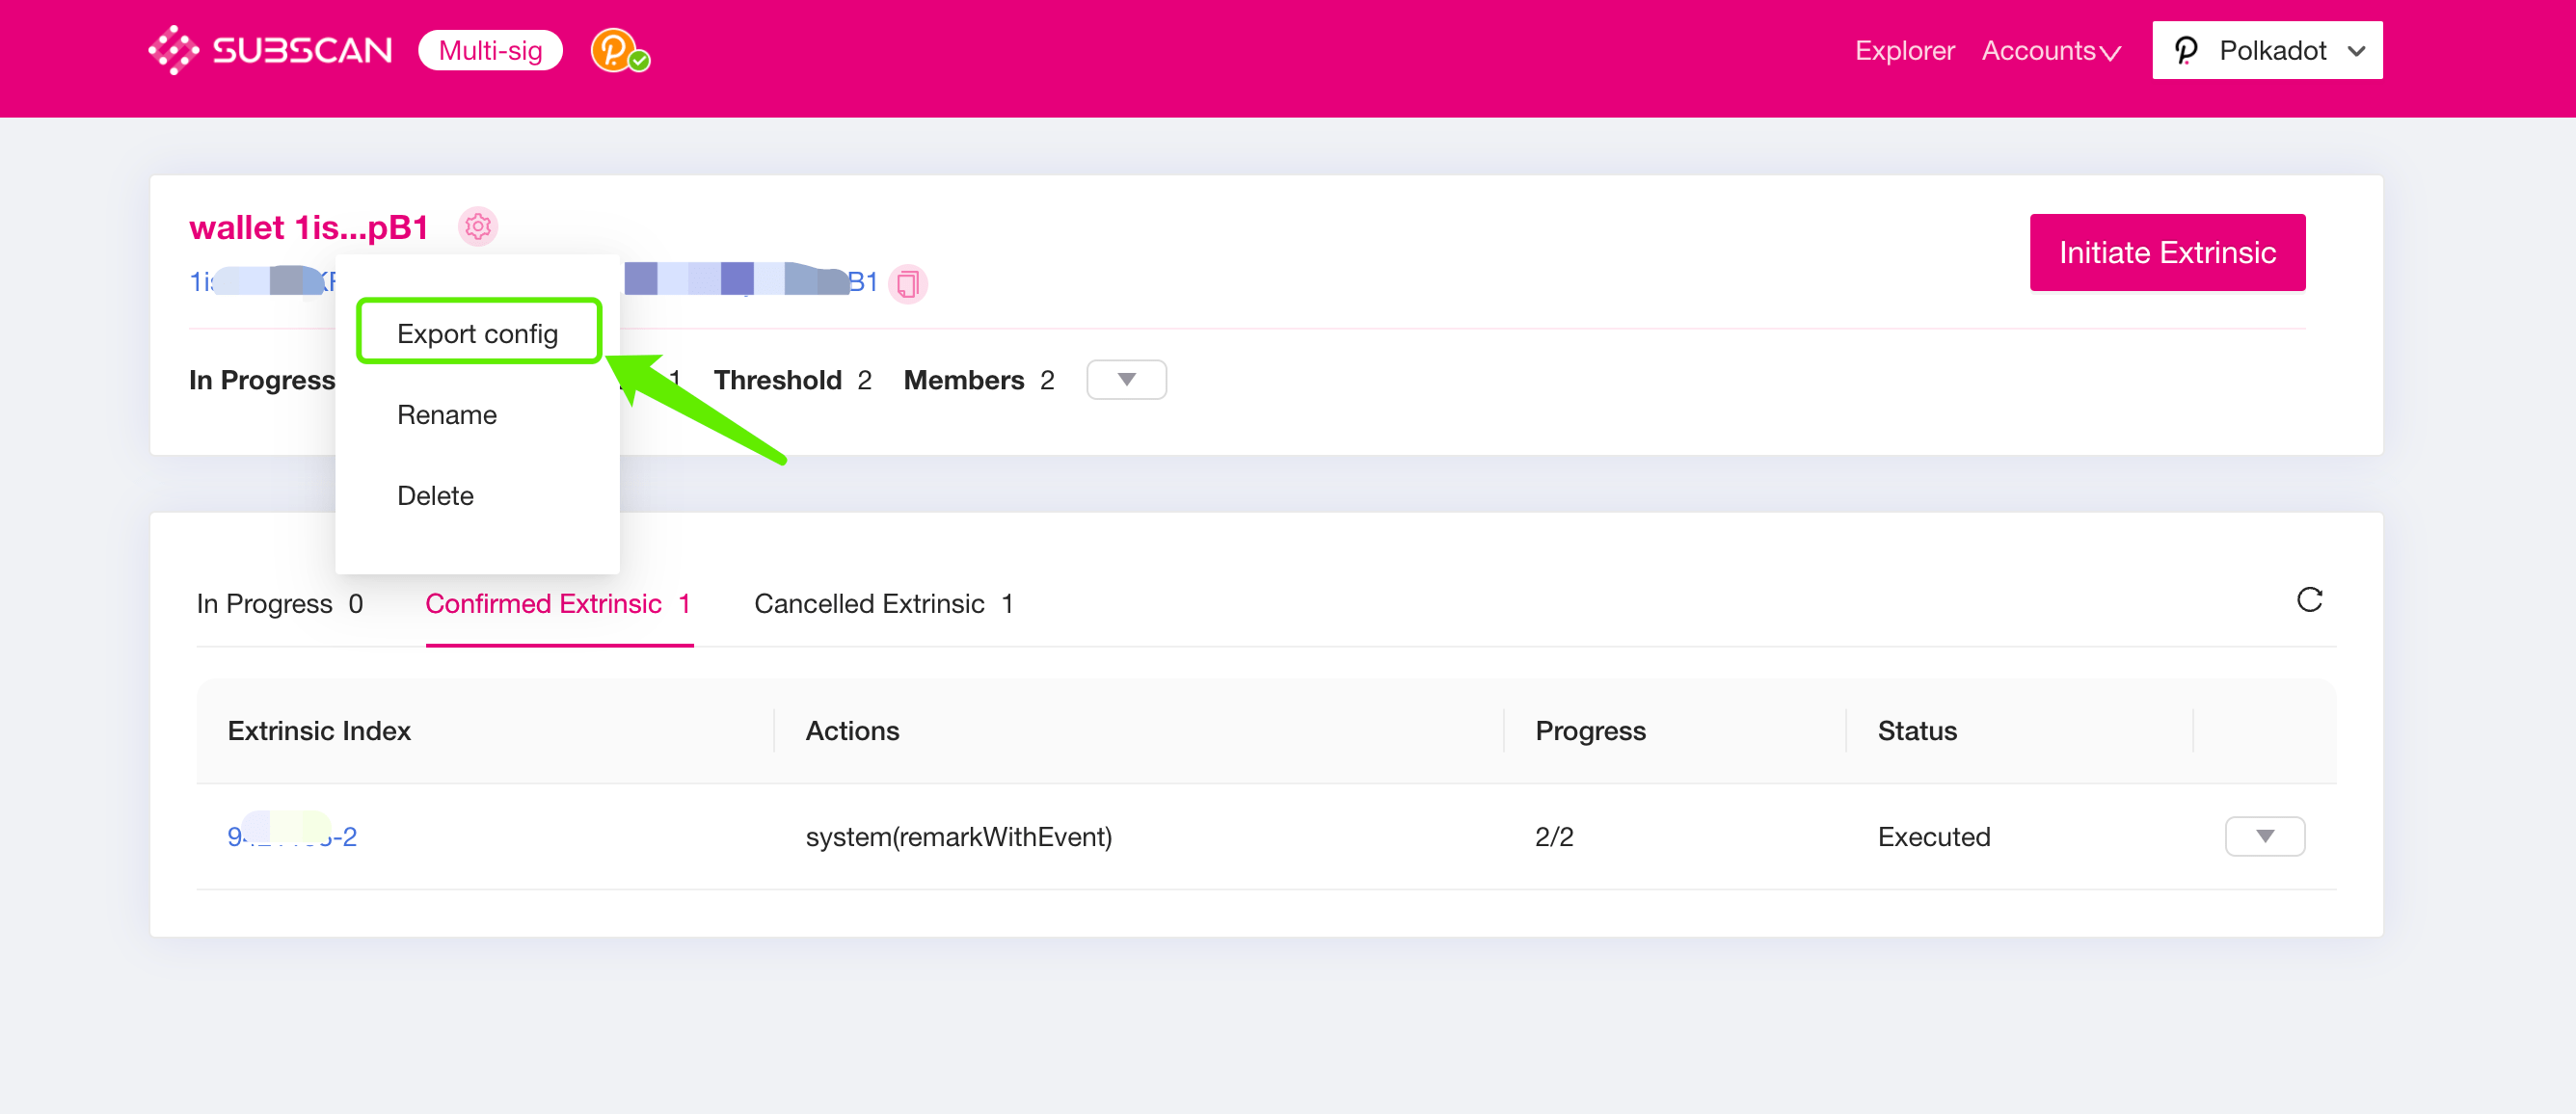Click the Polkadot network logo icon
2576x1114 pixels.
[x=2187, y=50]
